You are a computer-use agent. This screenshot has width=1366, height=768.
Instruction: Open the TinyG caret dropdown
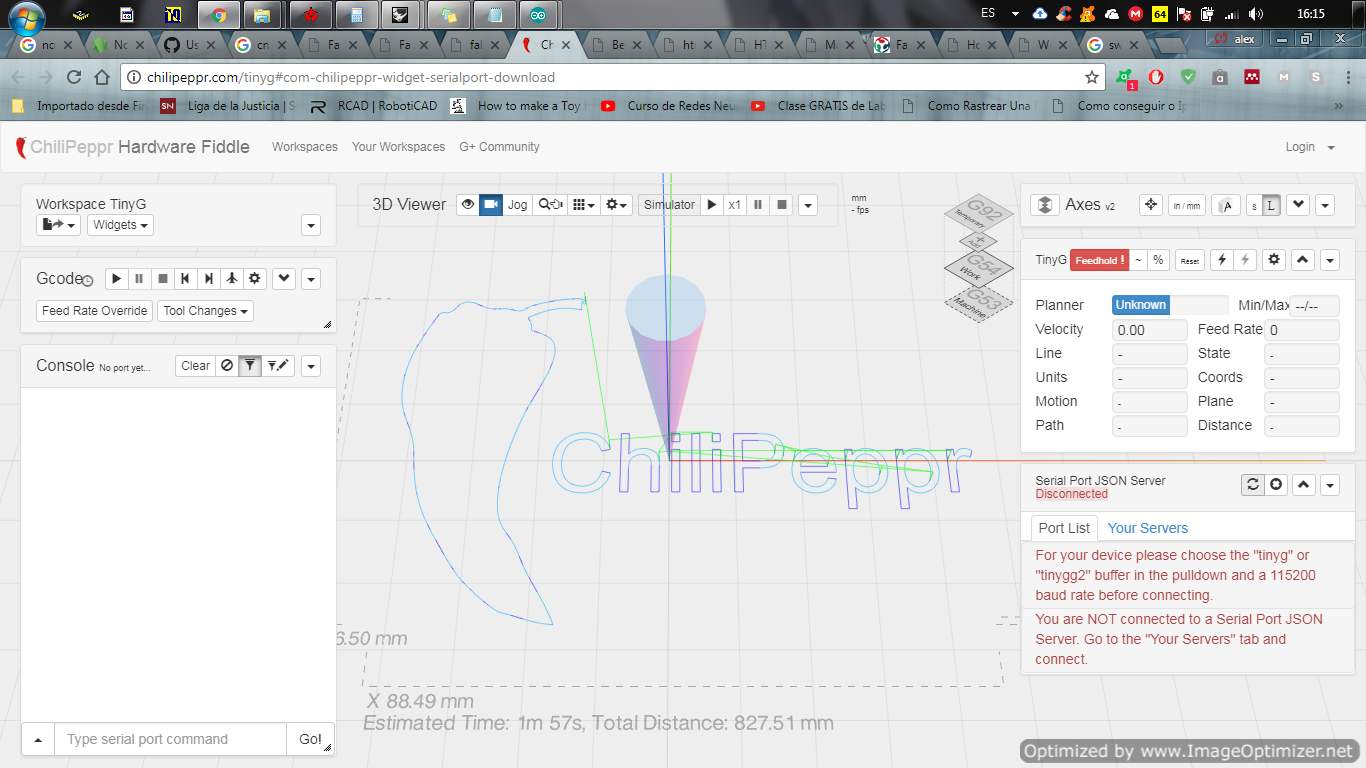point(1329,260)
